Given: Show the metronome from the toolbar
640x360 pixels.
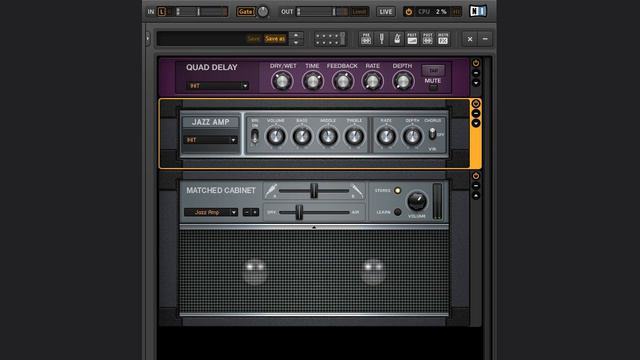Looking at the screenshot, I should [397, 39].
